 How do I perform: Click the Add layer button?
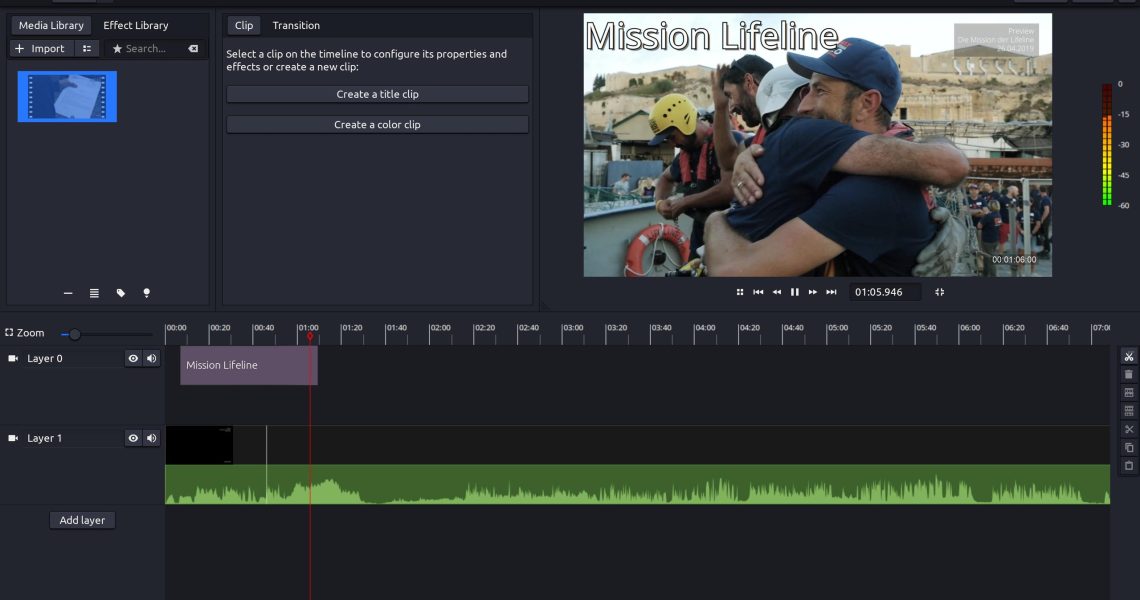point(82,520)
